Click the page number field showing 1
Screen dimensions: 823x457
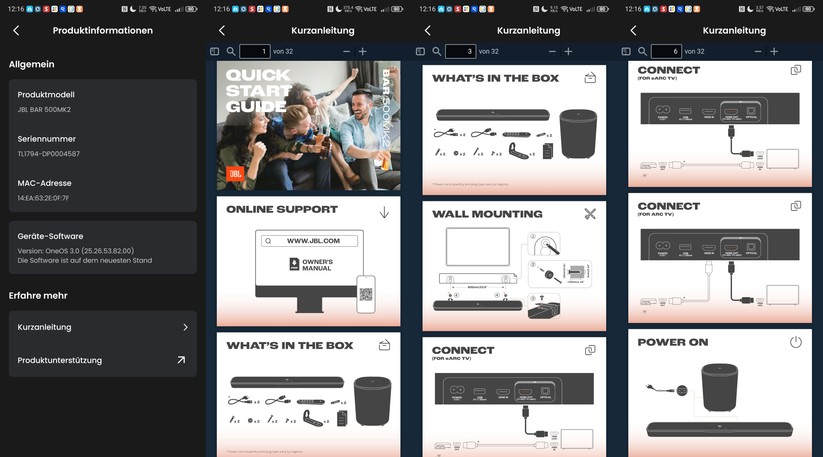[x=255, y=51]
